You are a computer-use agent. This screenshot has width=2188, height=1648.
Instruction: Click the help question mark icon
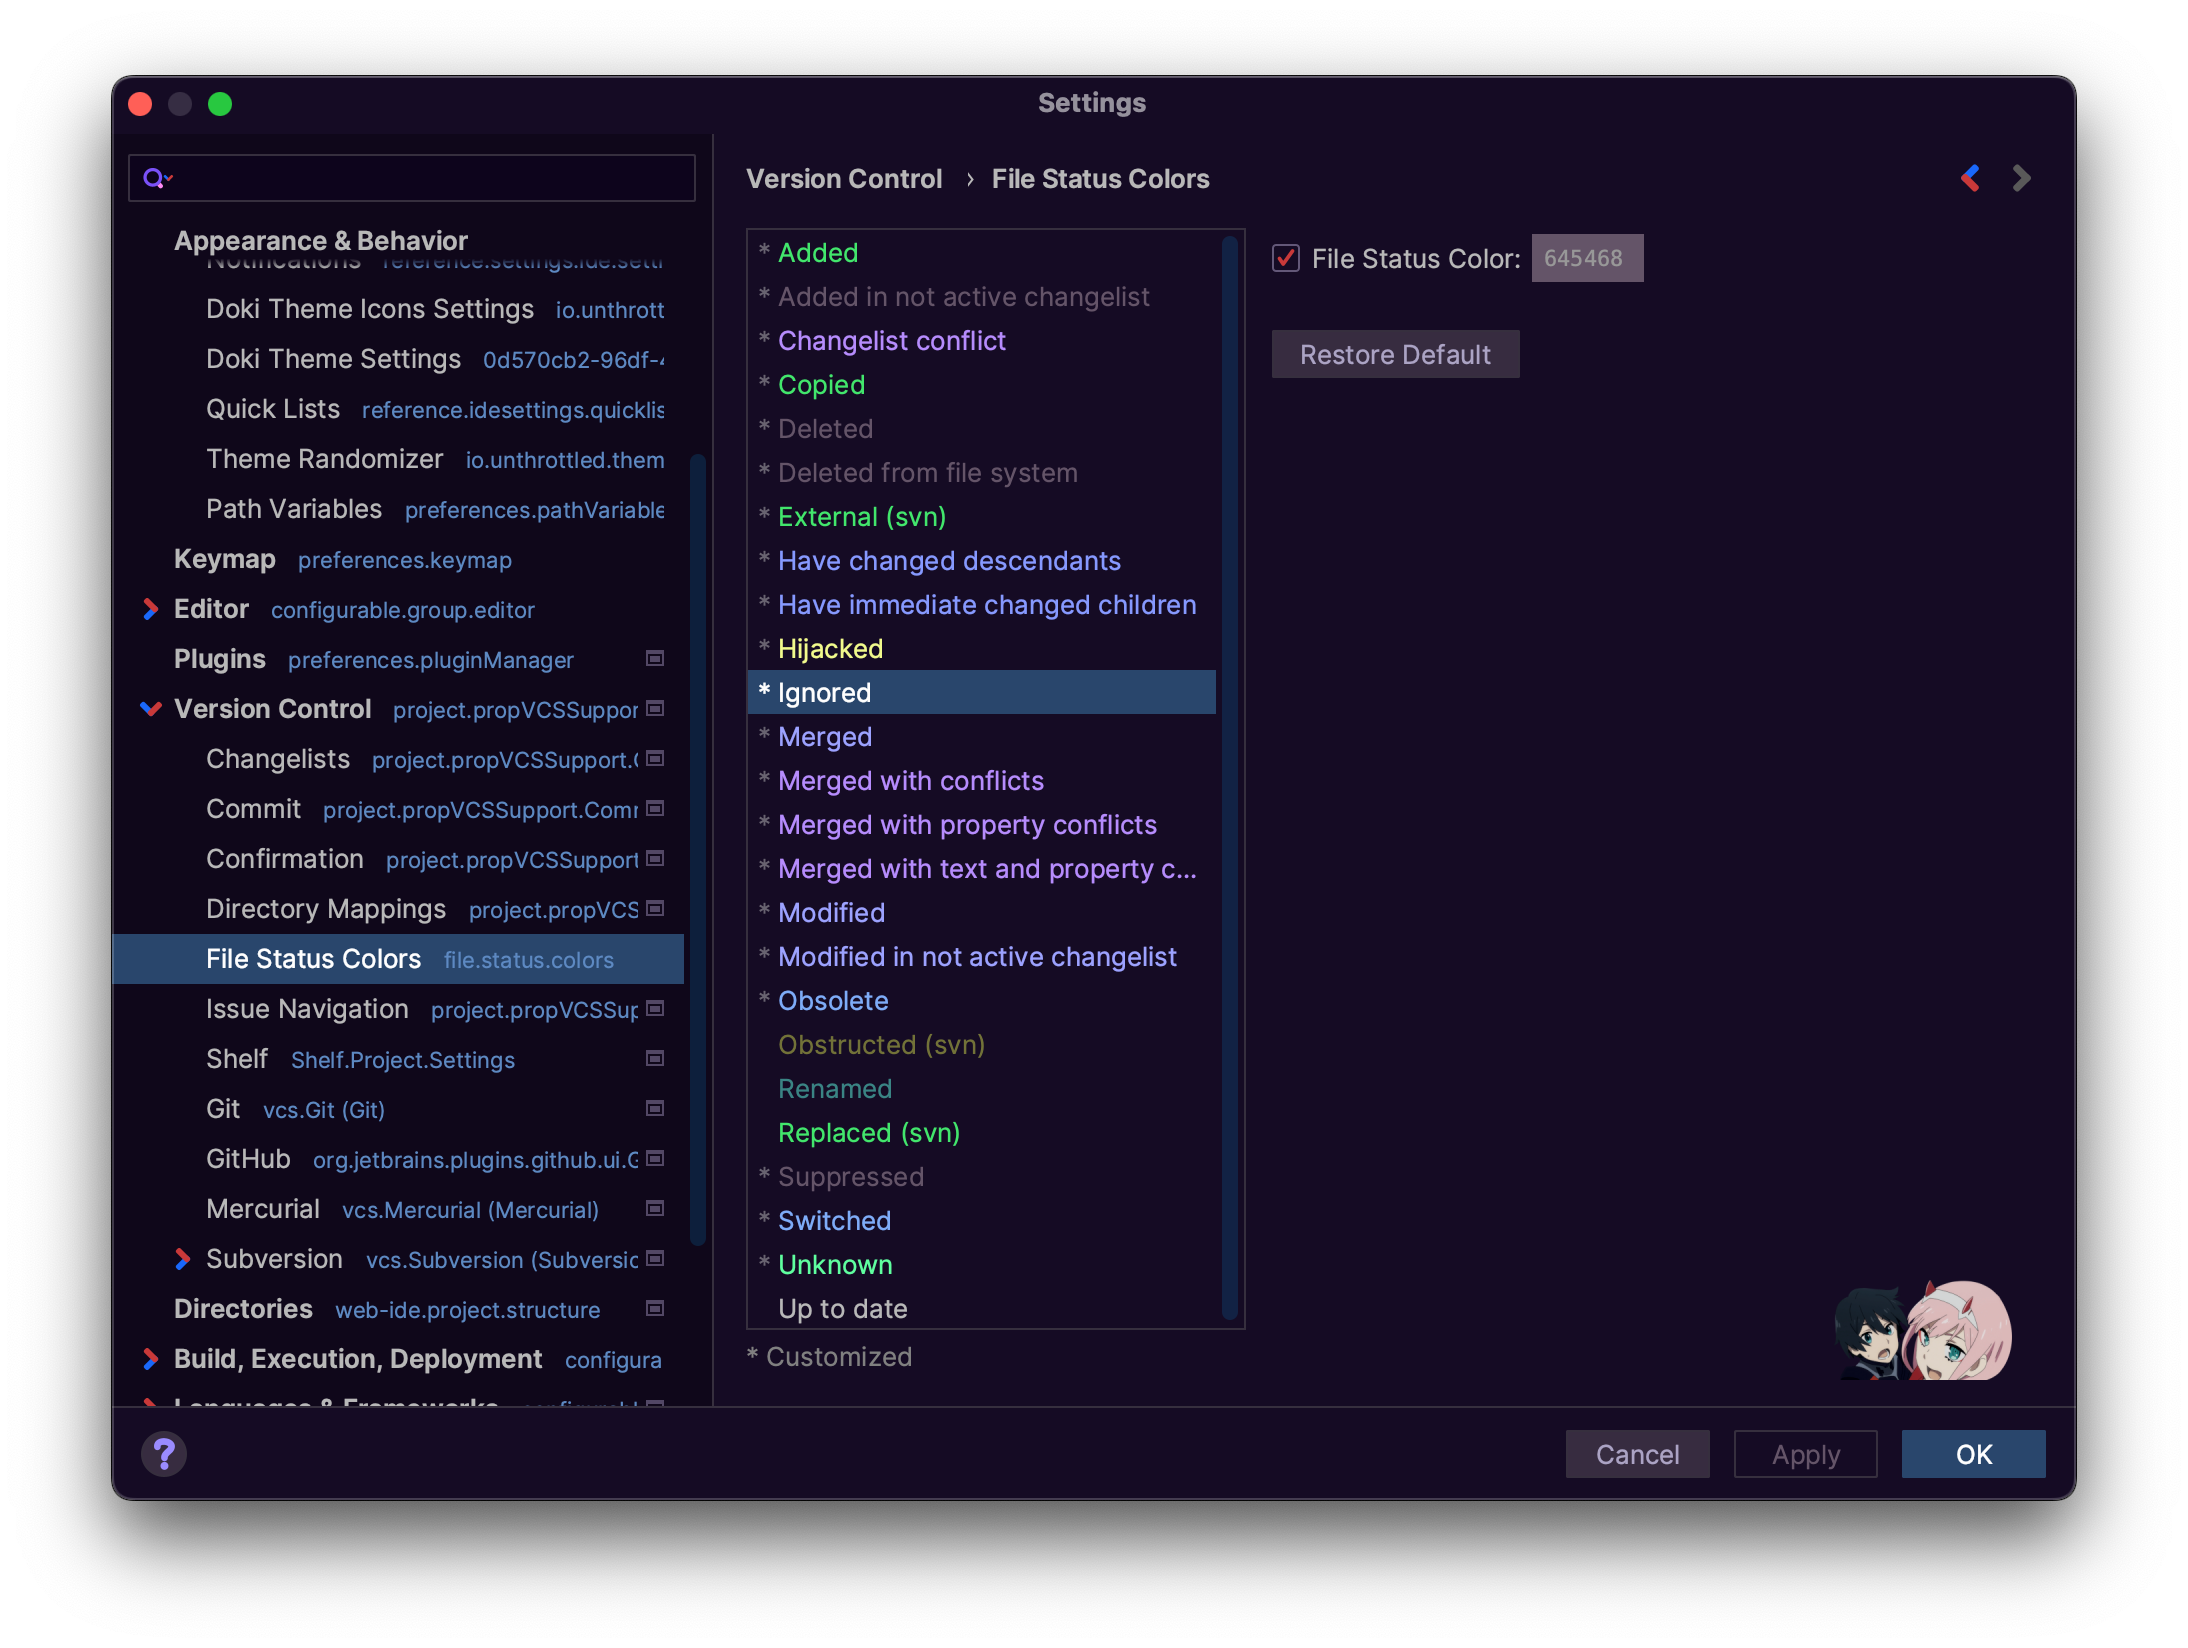click(164, 1454)
